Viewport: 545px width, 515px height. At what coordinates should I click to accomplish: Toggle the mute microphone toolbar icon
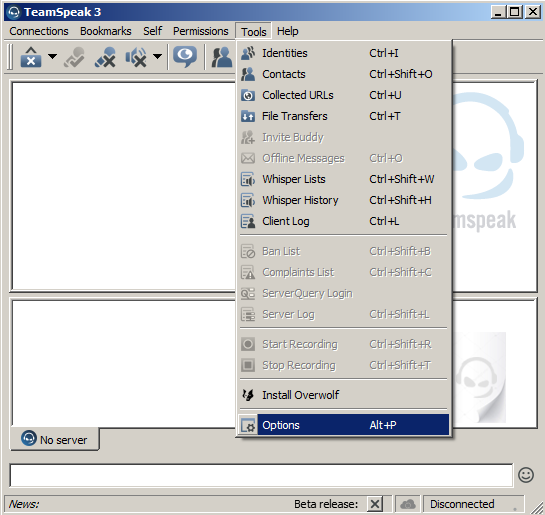coord(105,57)
